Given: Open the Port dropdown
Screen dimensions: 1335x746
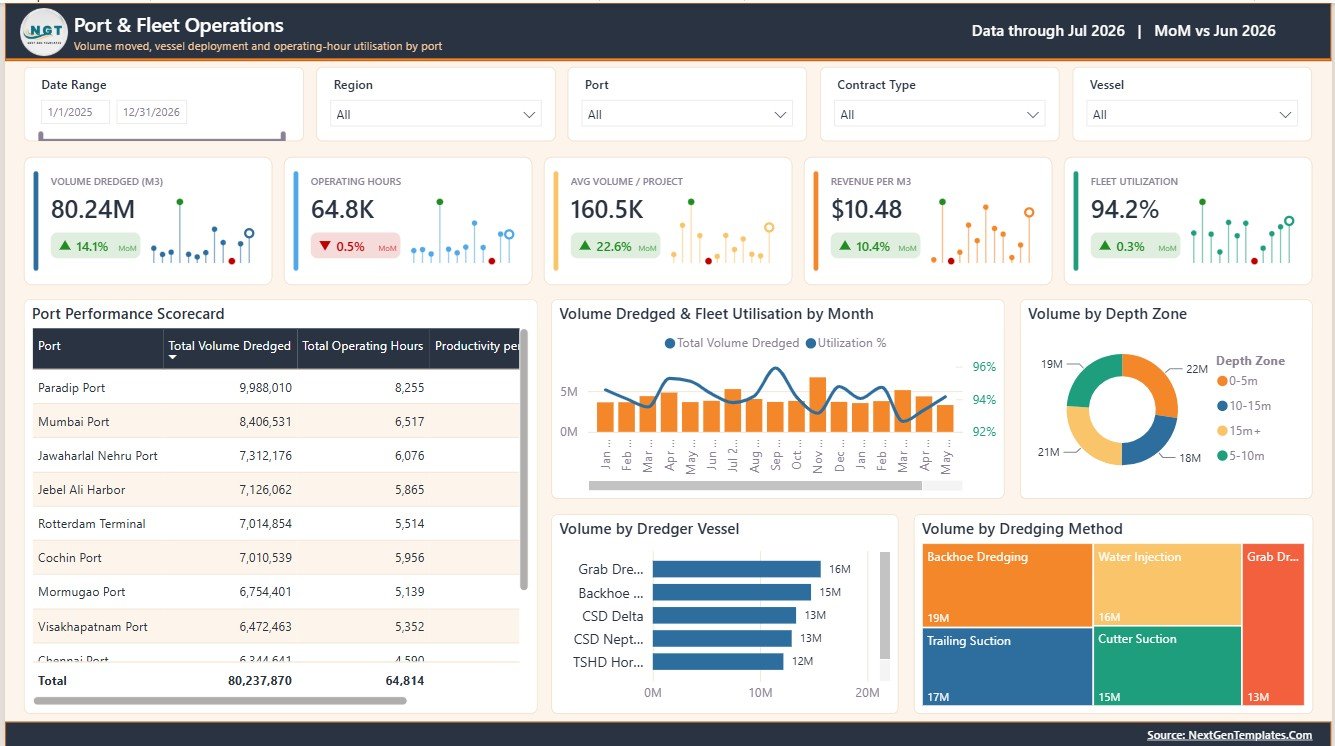Looking at the screenshot, I should [x=688, y=114].
